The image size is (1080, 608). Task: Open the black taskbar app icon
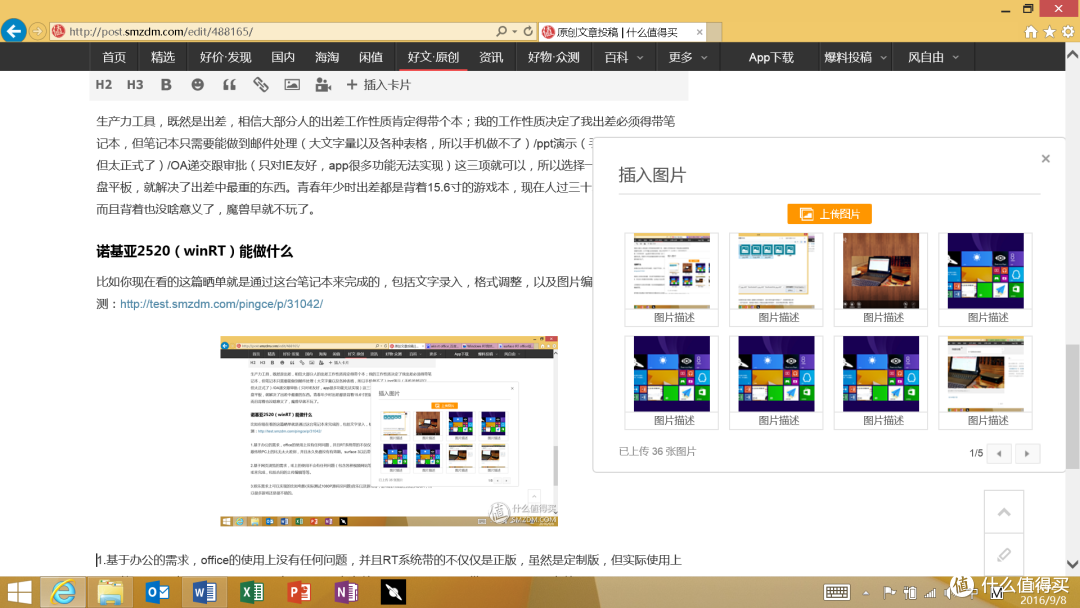[393, 592]
